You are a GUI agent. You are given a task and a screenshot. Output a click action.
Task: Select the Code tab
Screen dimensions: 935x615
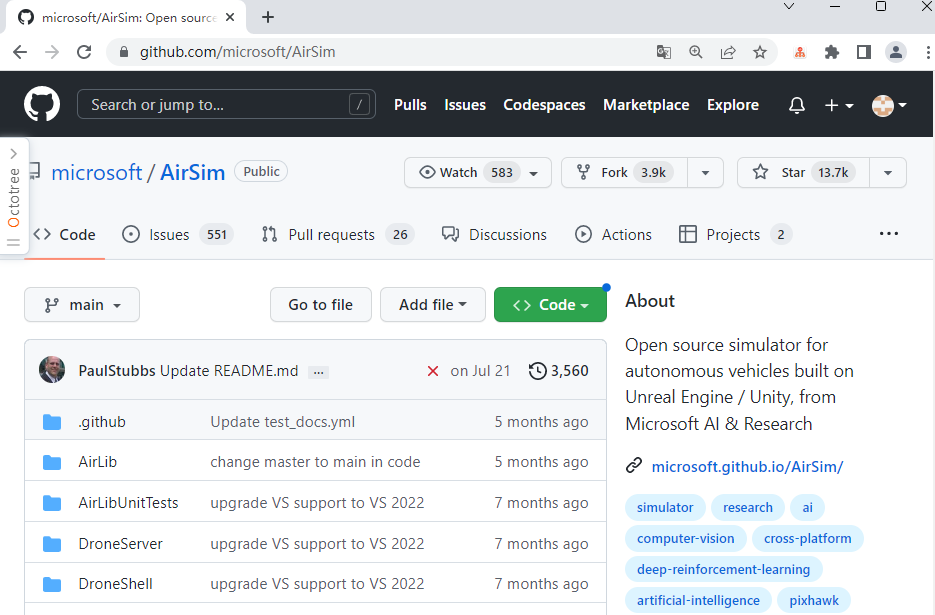[64, 234]
